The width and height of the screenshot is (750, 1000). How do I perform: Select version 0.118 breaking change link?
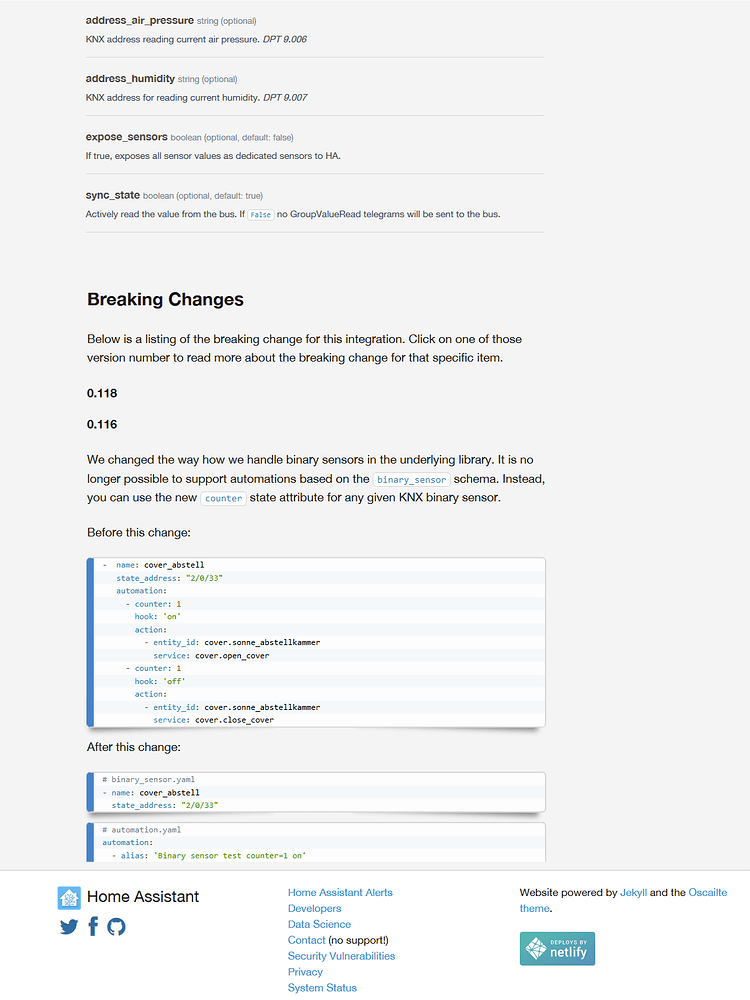[x=101, y=393]
